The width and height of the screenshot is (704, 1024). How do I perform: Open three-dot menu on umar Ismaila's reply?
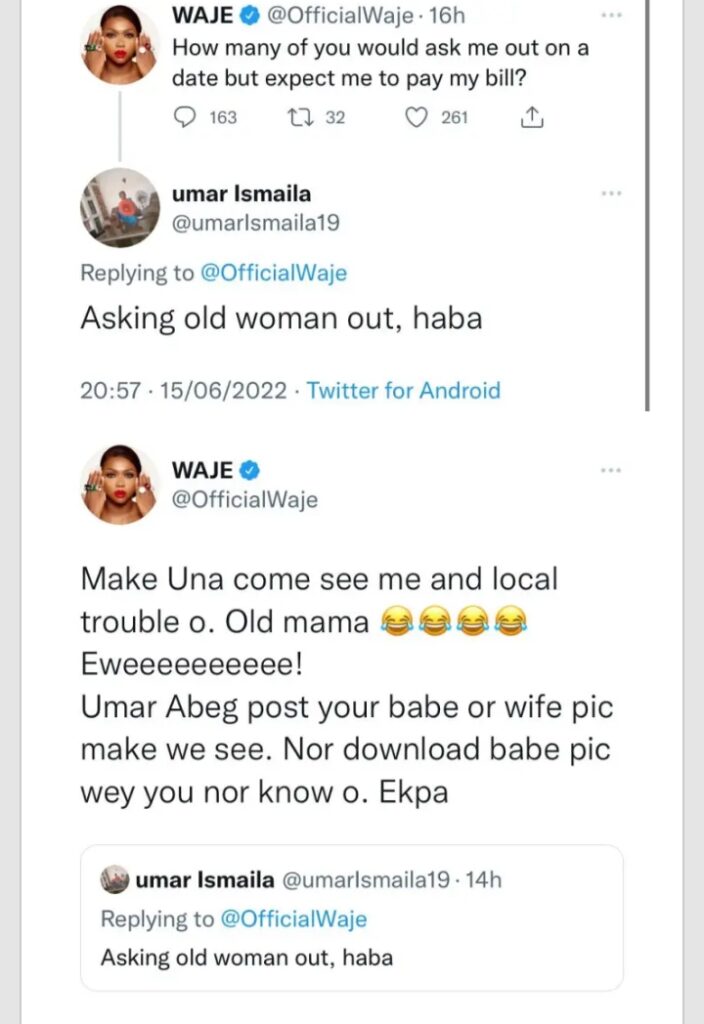pos(611,193)
